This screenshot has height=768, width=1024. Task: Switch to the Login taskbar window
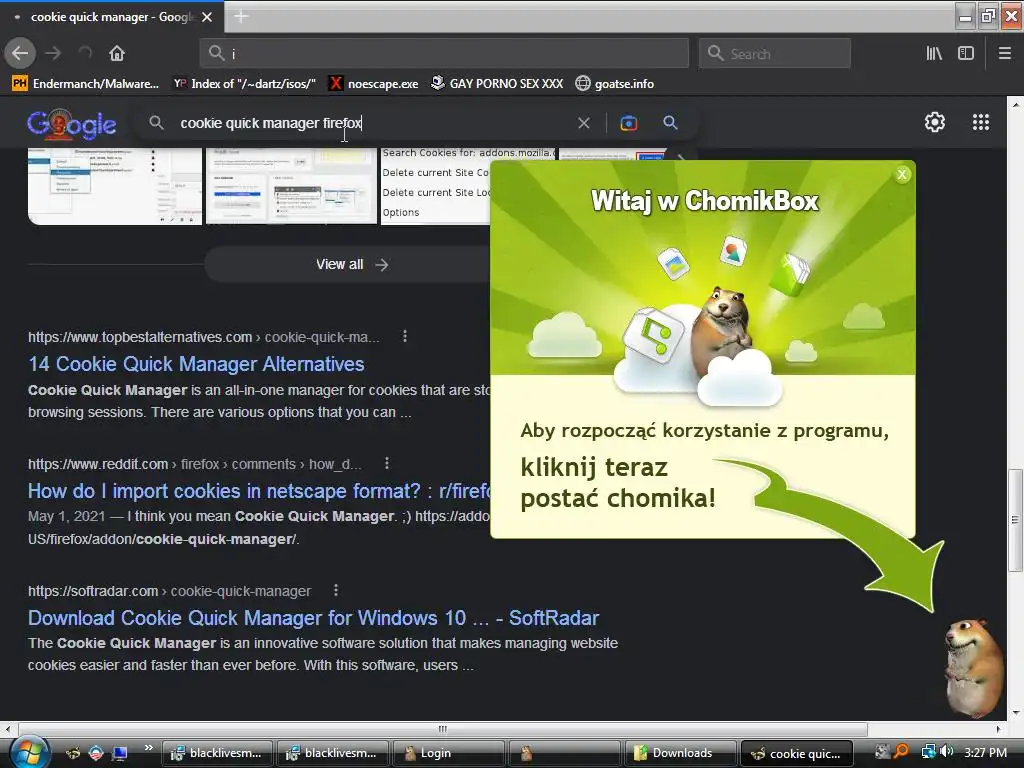(x=447, y=753)
